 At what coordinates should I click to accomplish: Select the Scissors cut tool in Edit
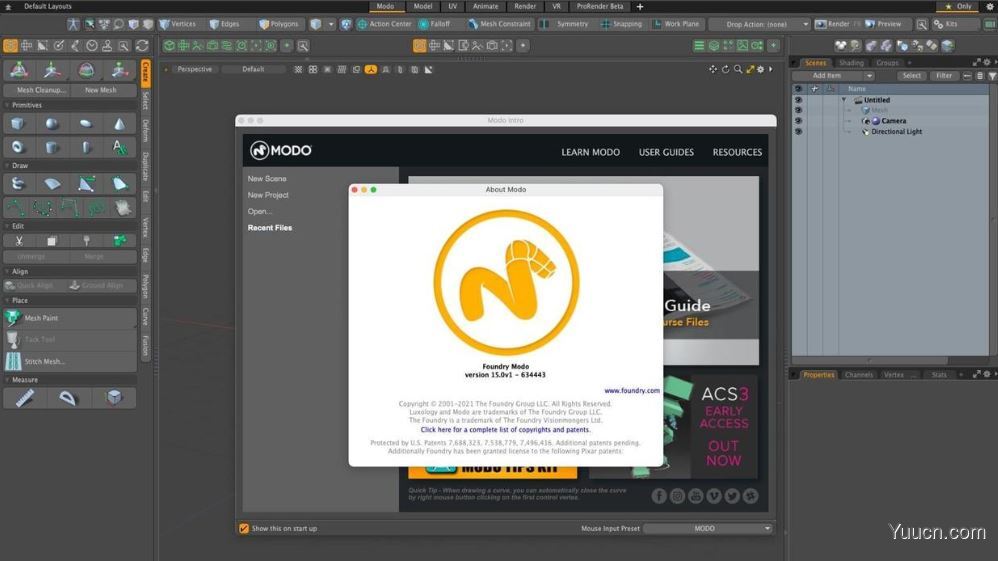[x=19, y=241]
